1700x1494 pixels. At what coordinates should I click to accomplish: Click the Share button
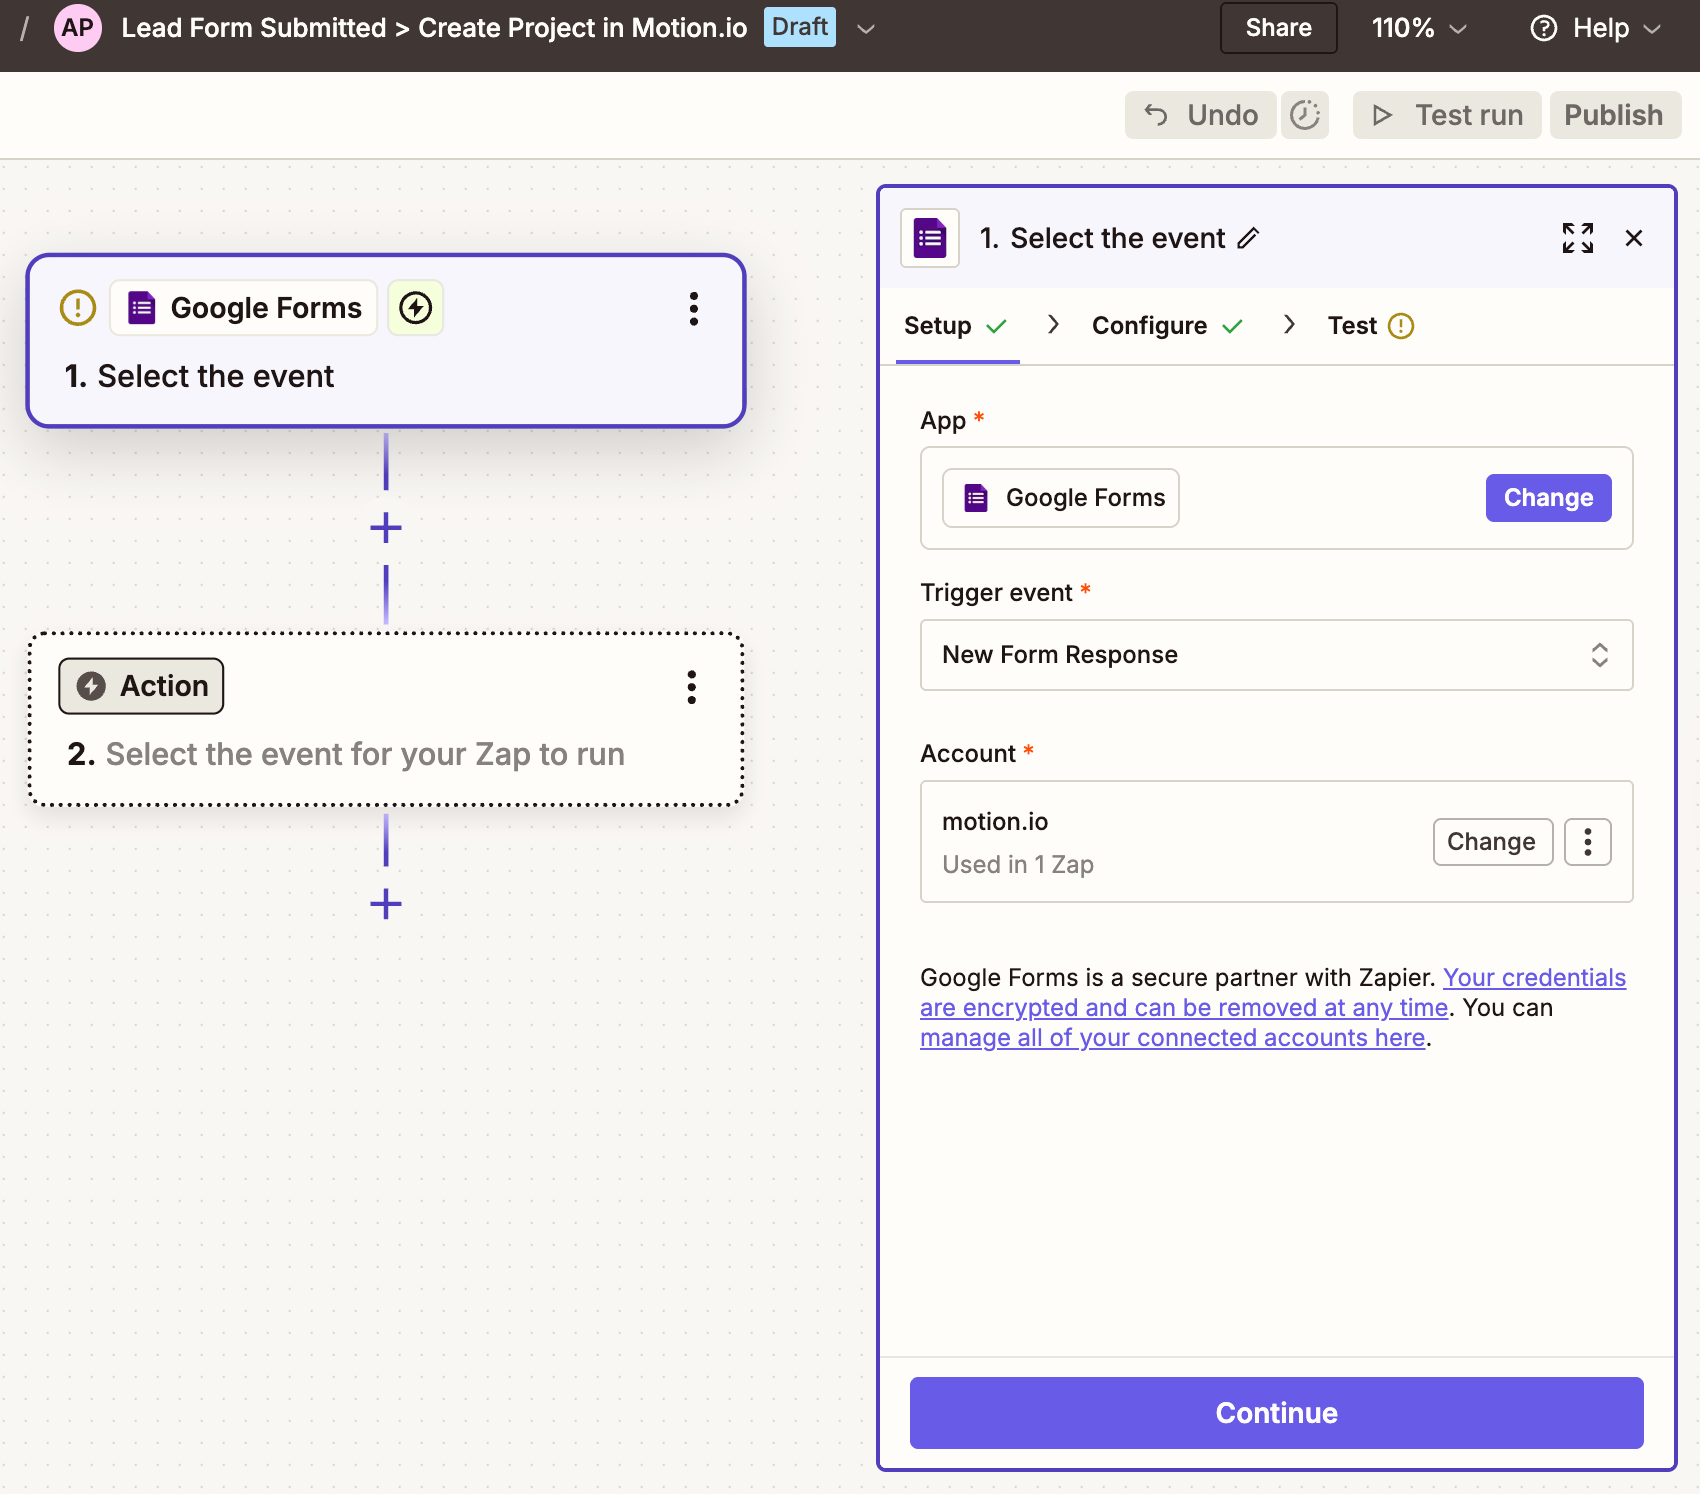pyautogui.click(x=1278, y=28)
